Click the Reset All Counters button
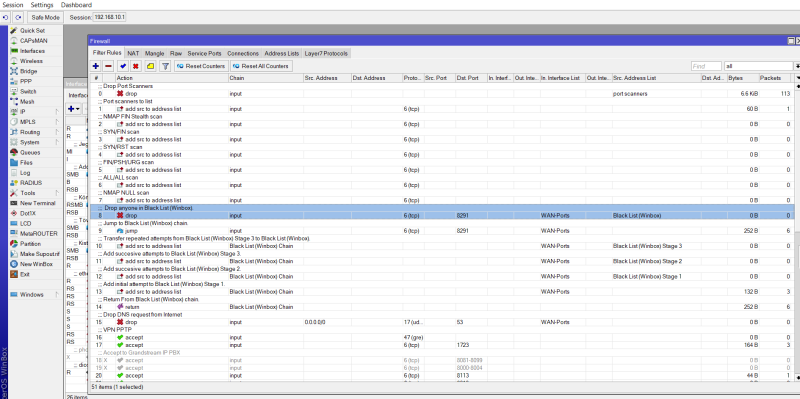The height and width of the screenshot is (399, 800). (261, 66)
